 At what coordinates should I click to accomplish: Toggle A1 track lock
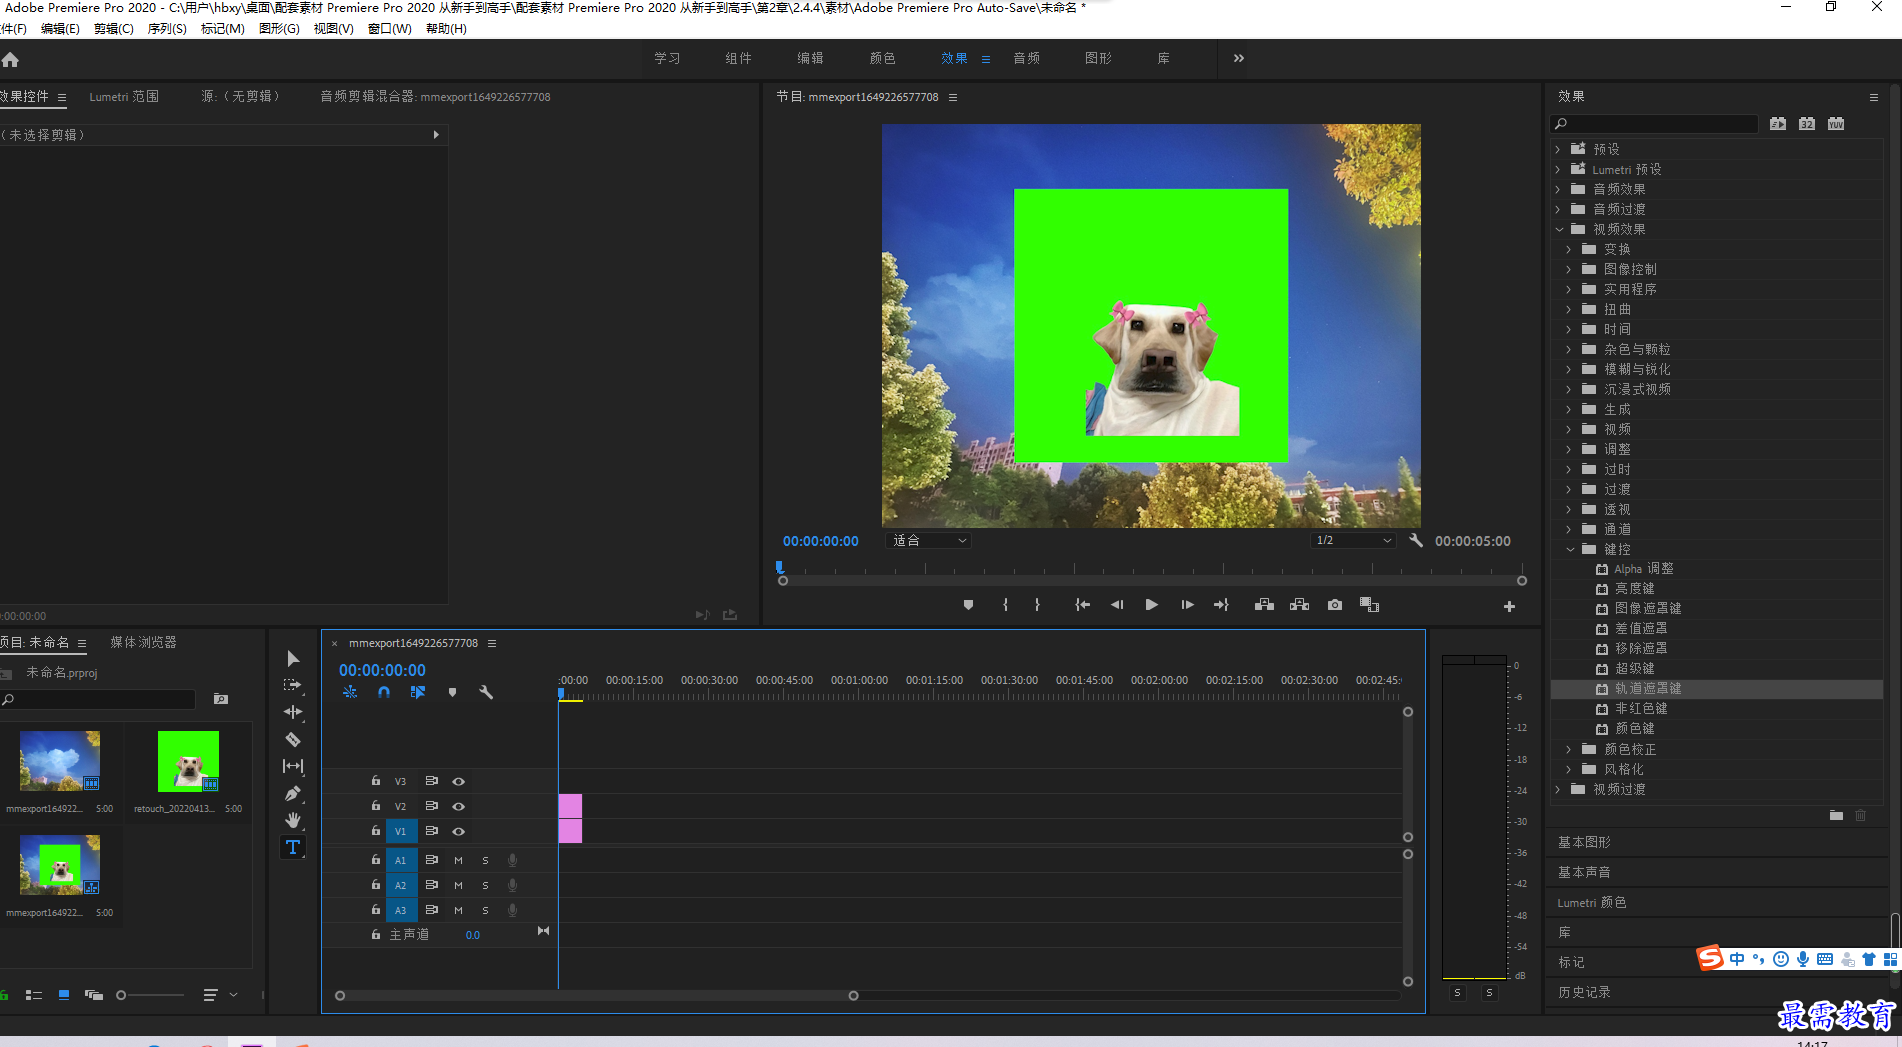(376, 860)
